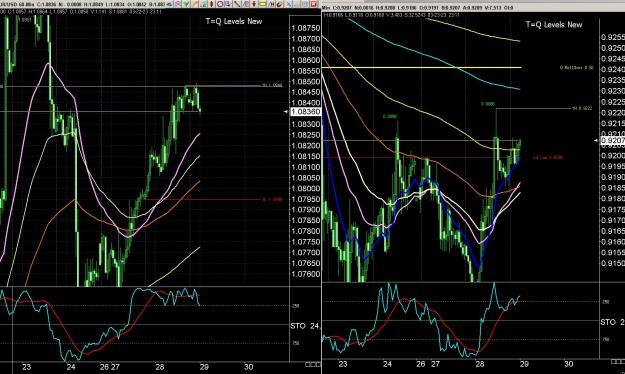Click the three small squares under left chart
Image resolution: width=625 pixels, height=374 pixels.
pos(313,364)
